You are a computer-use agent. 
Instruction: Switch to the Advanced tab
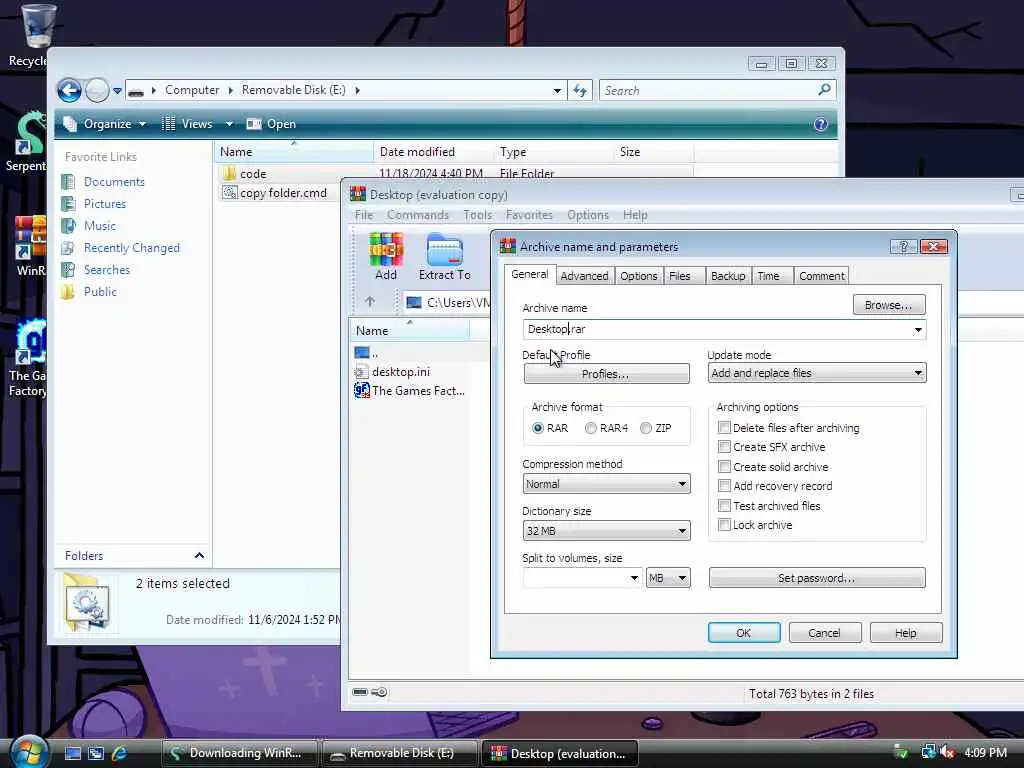click(x=584, y=276)
